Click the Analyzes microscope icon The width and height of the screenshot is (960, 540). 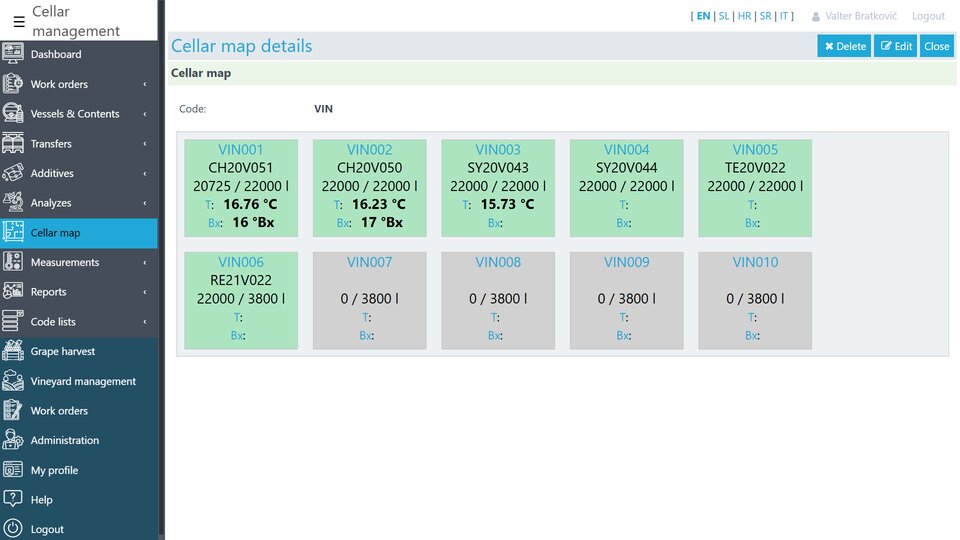(13, 203)
